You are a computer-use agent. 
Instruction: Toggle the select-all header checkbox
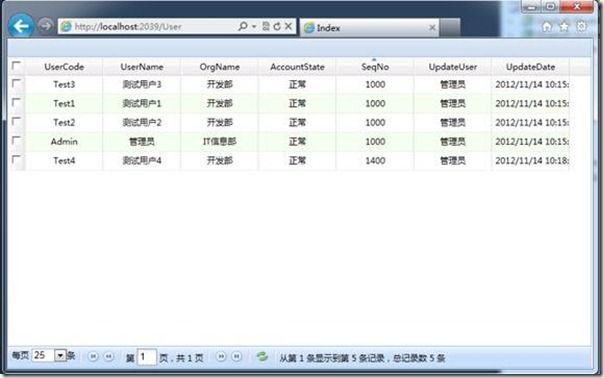[16, 66]
